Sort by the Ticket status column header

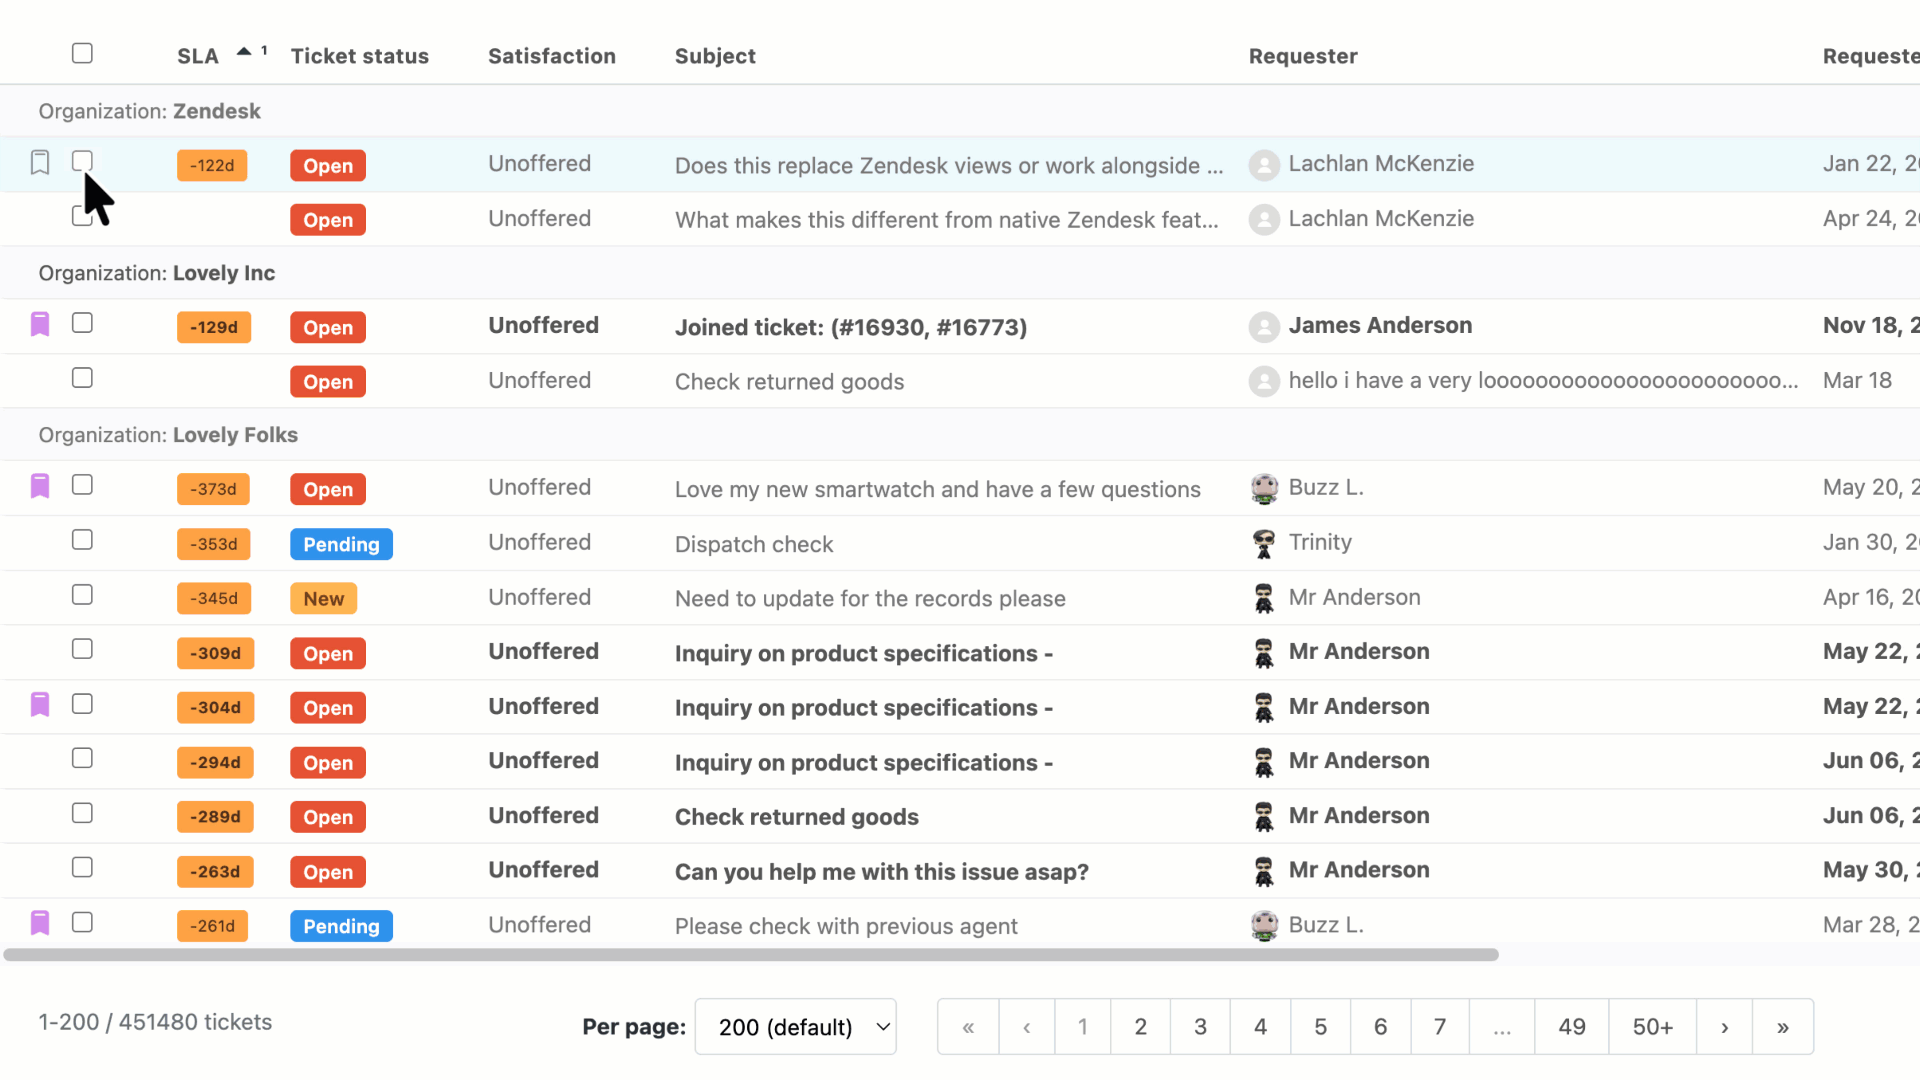point(359,56)
